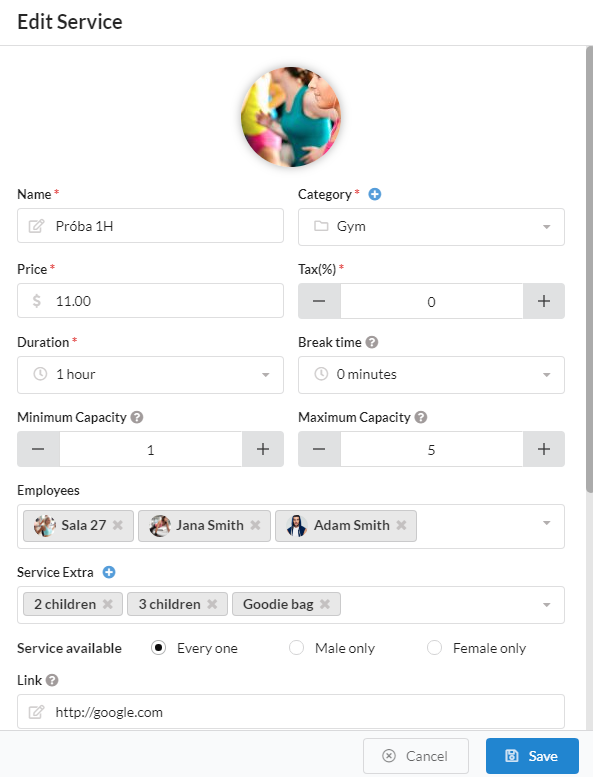The height and width of the screenshot is (777, 593).
Task: Increase the Tax percentage with plus
Action: coord(544,301)
